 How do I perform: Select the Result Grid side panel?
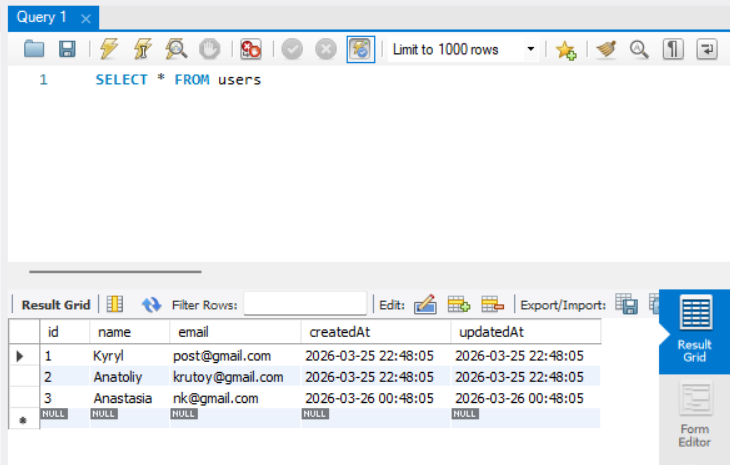[694, 332]
